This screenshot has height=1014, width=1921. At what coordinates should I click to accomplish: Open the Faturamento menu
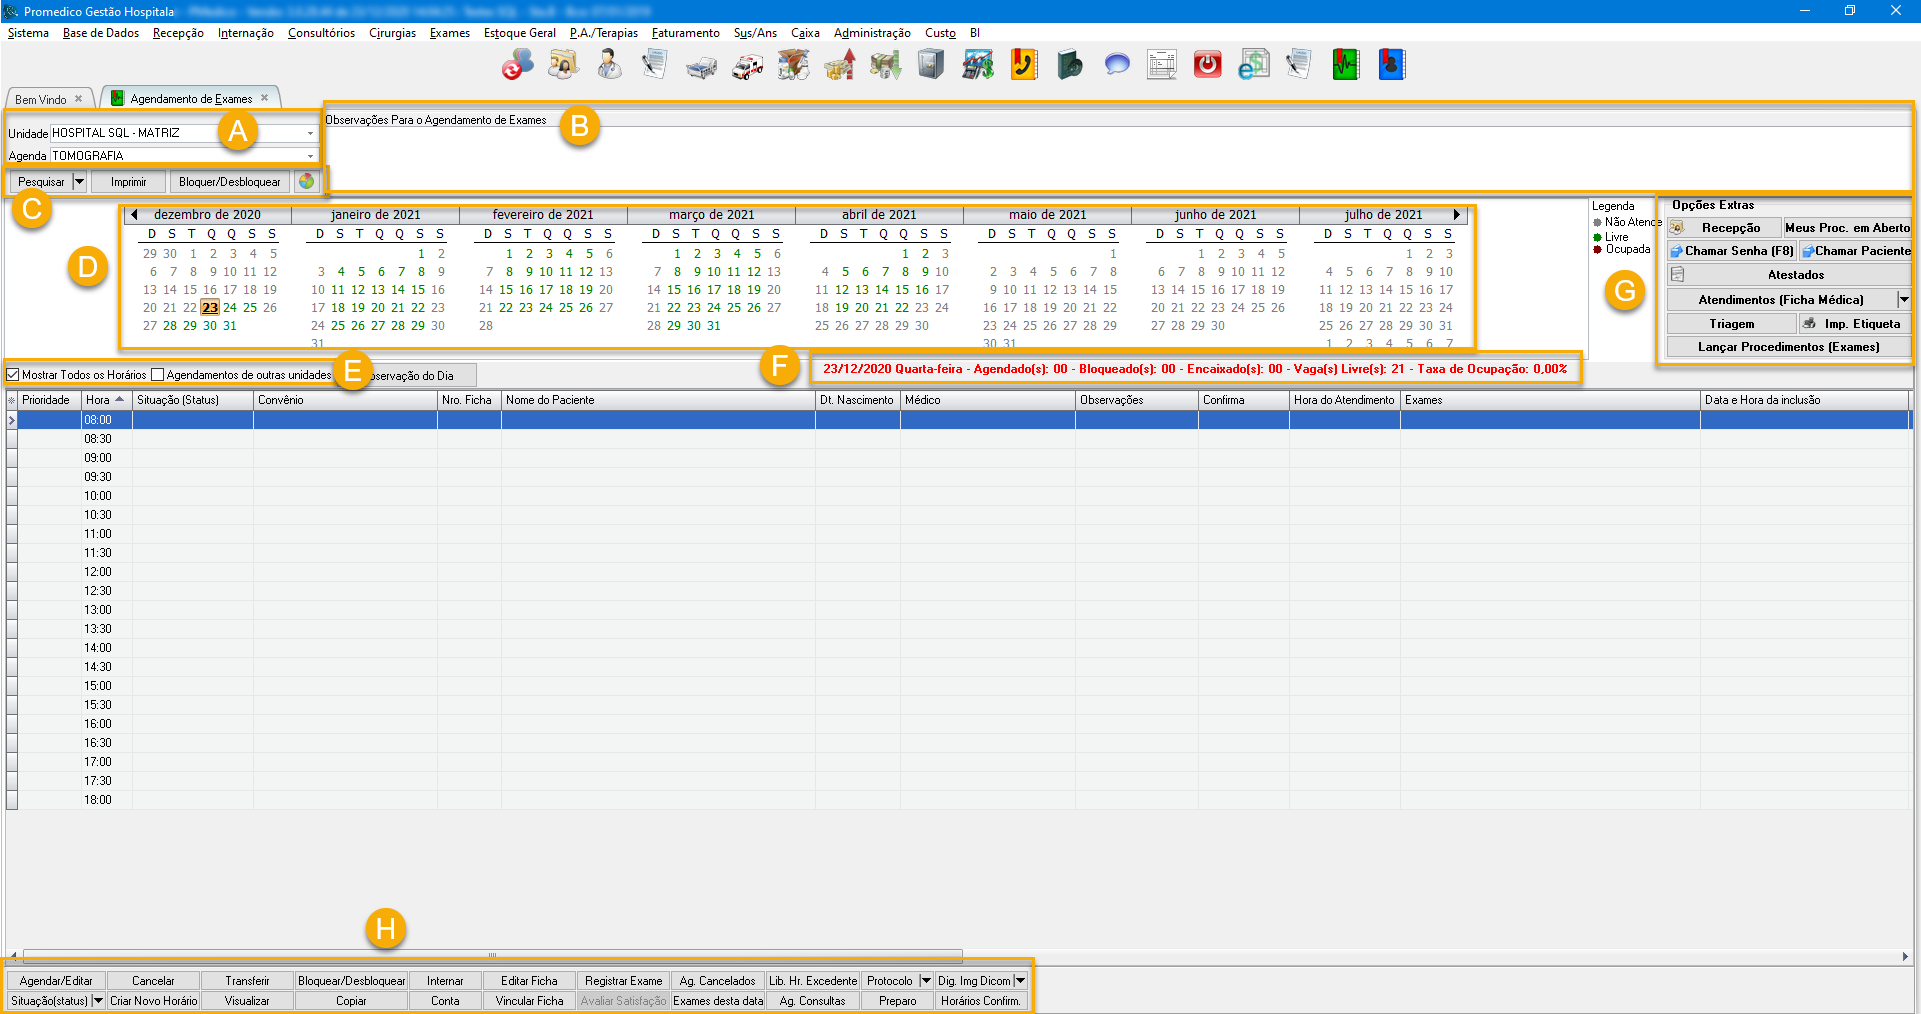click(x=685, y=33)
